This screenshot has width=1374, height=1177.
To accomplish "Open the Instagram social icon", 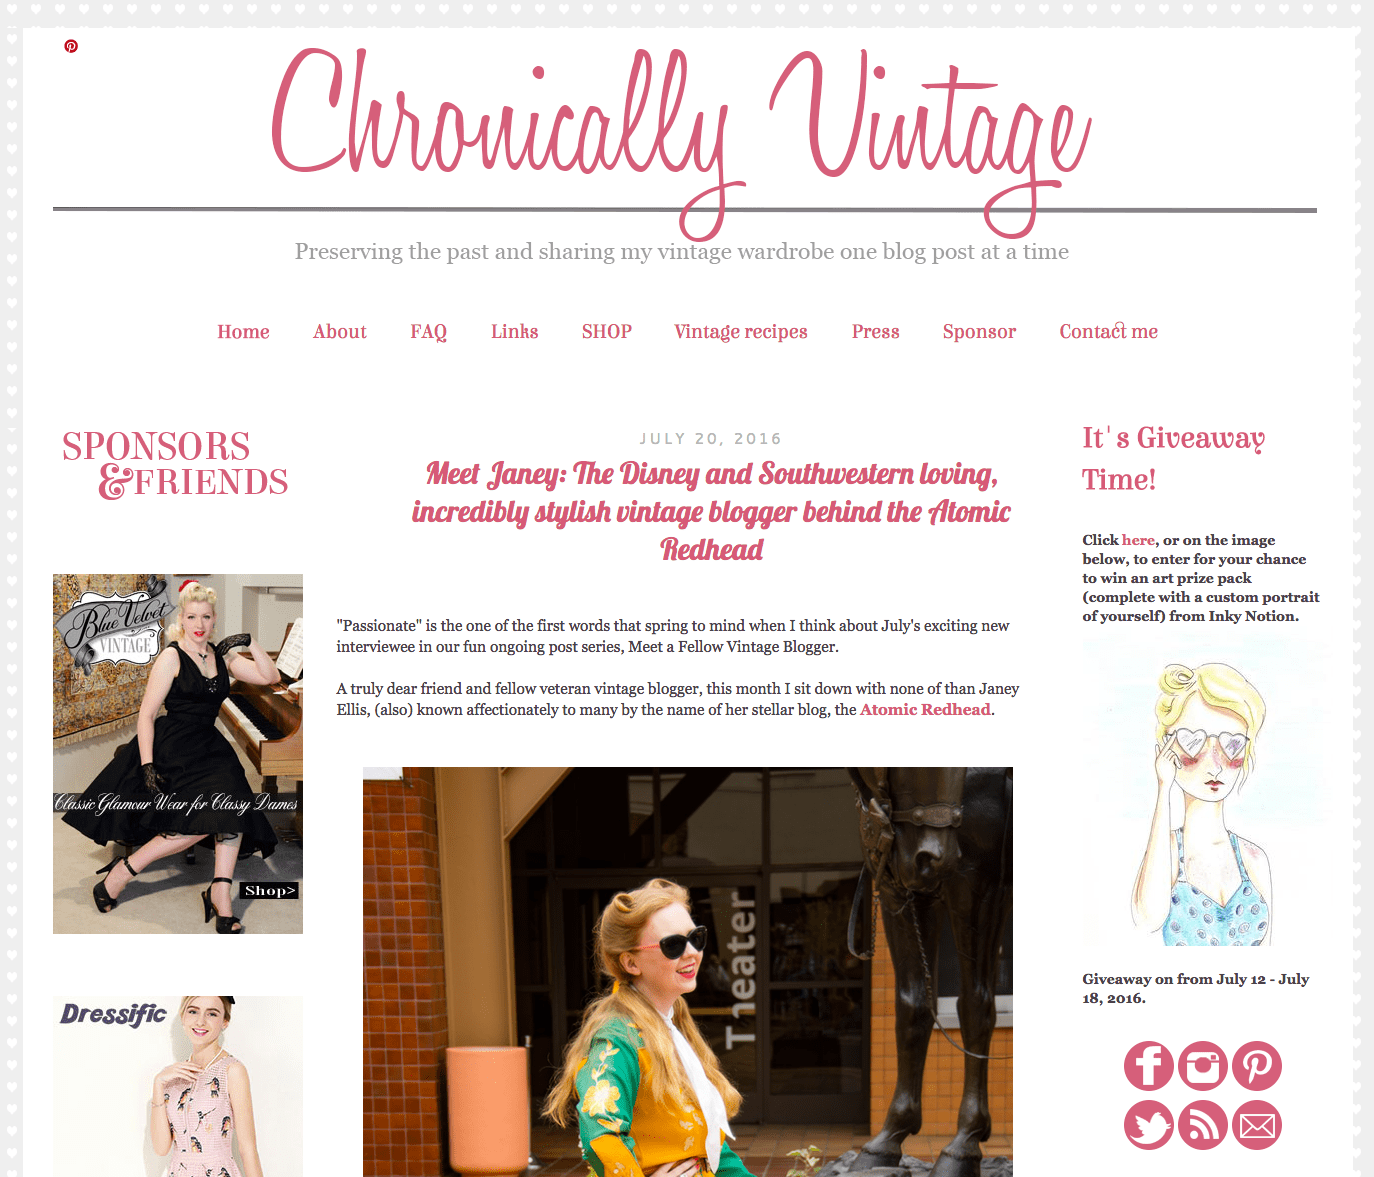I will point(1202,1066).
